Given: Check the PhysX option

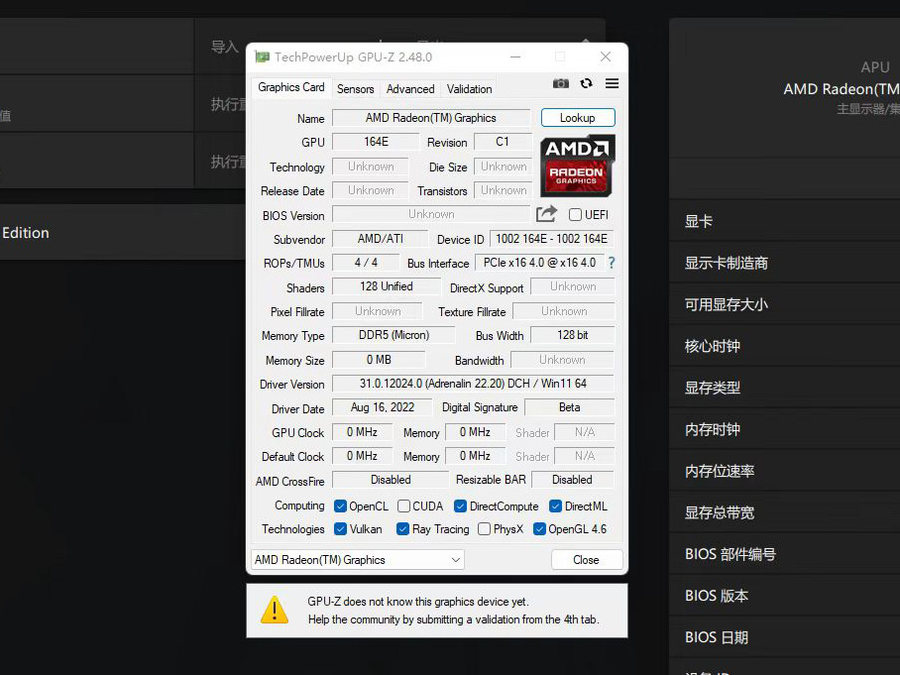Looking at the screenshot, I should click(x=484, y=529).
